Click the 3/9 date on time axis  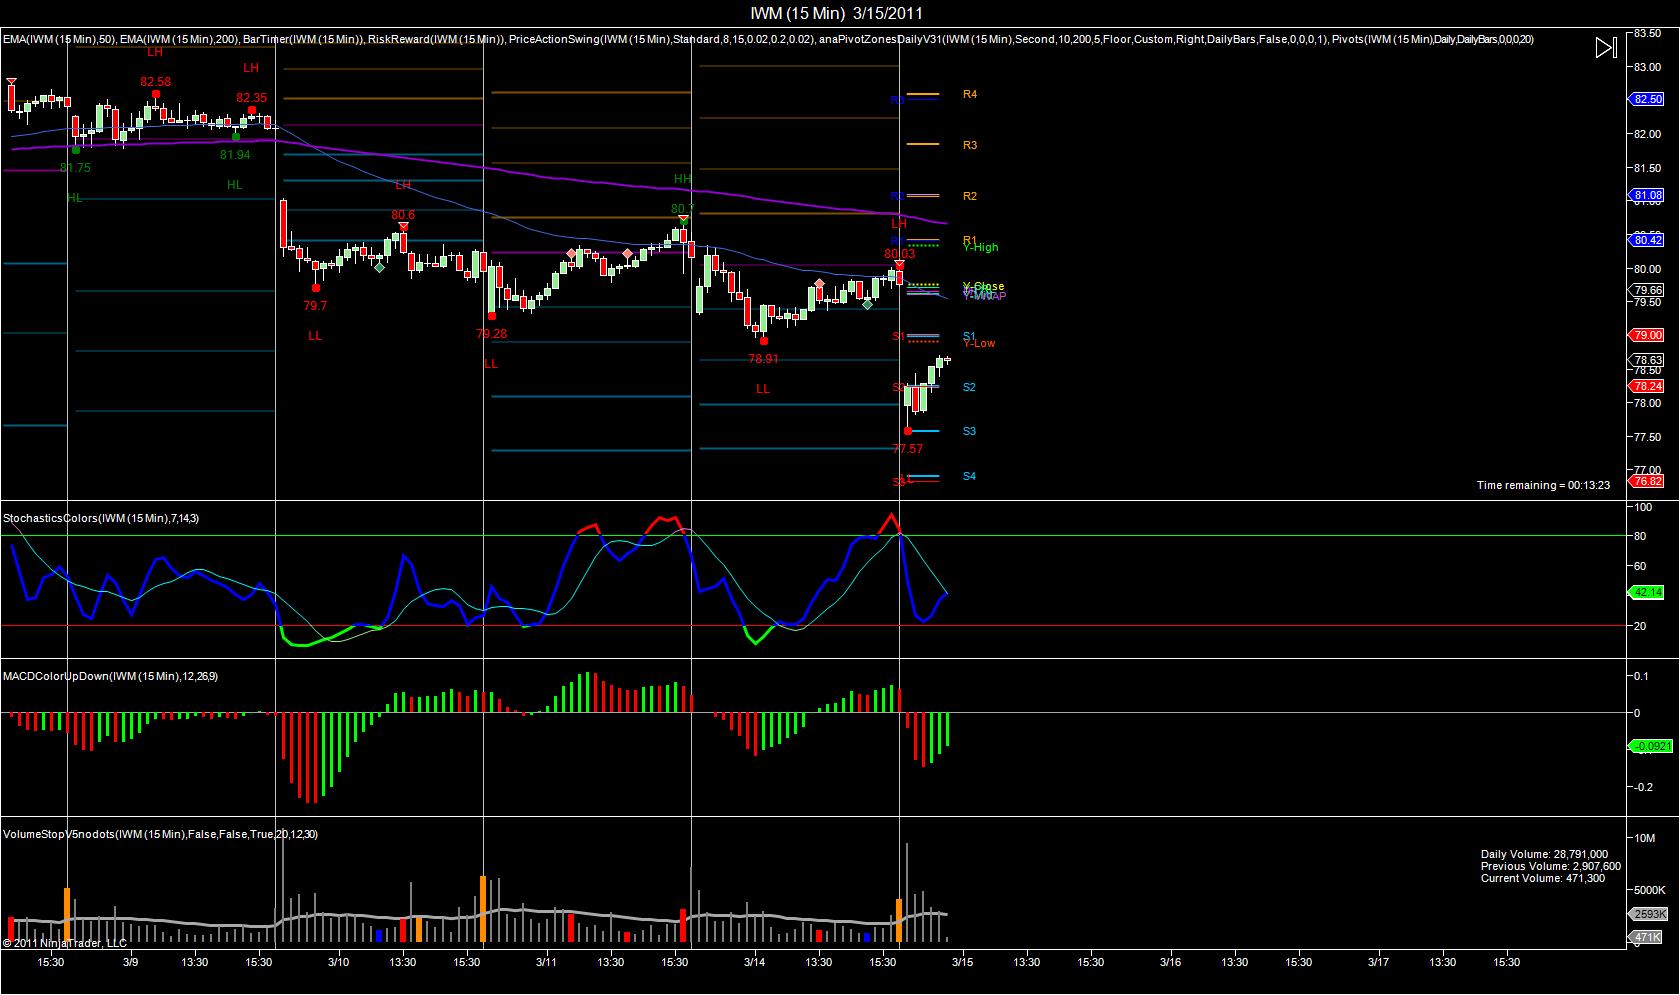131,962
